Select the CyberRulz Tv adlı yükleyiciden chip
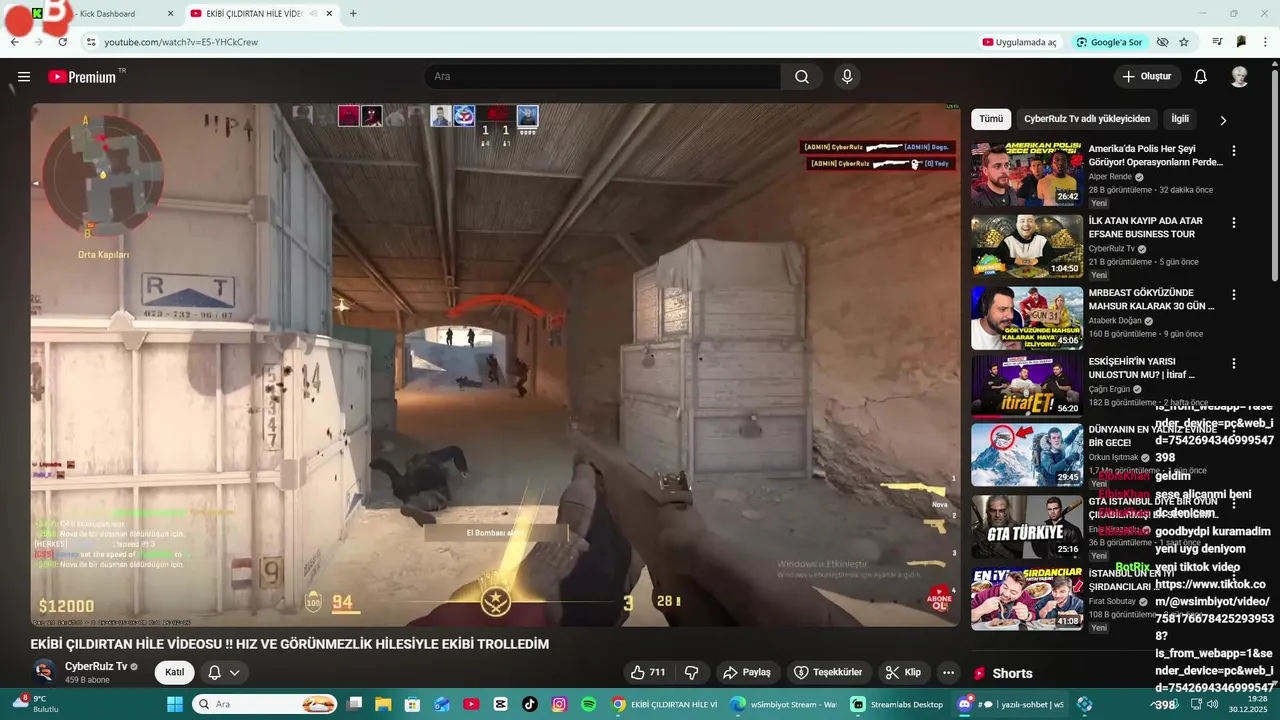 (1087, 119)
